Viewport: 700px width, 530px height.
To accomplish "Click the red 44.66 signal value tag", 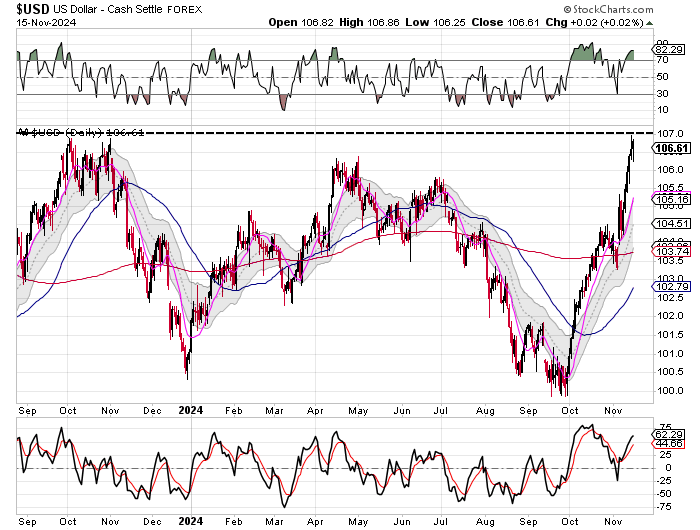I will point(667,442).
